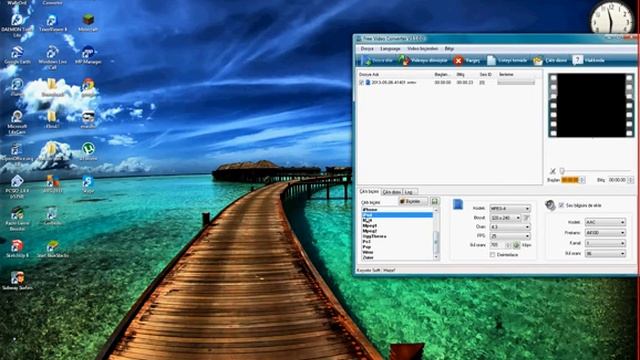Click the desktop clock gadget
The image size is (640, 360).
pyautogui.click(x=611, y=18)
